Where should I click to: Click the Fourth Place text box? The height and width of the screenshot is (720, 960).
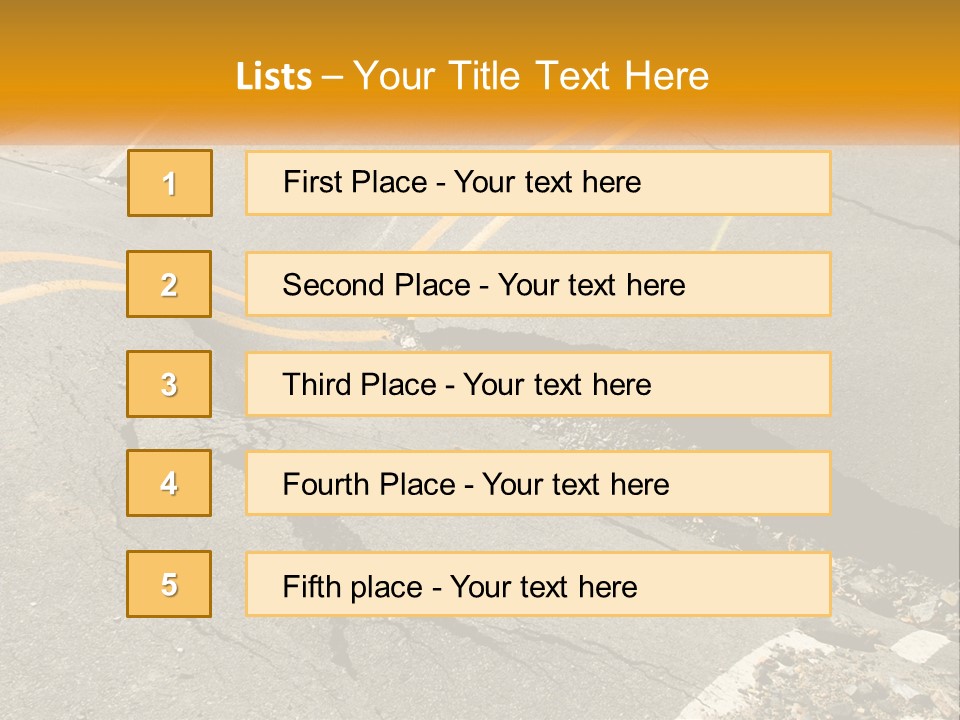pyautogui.click(x=538, y=484)
